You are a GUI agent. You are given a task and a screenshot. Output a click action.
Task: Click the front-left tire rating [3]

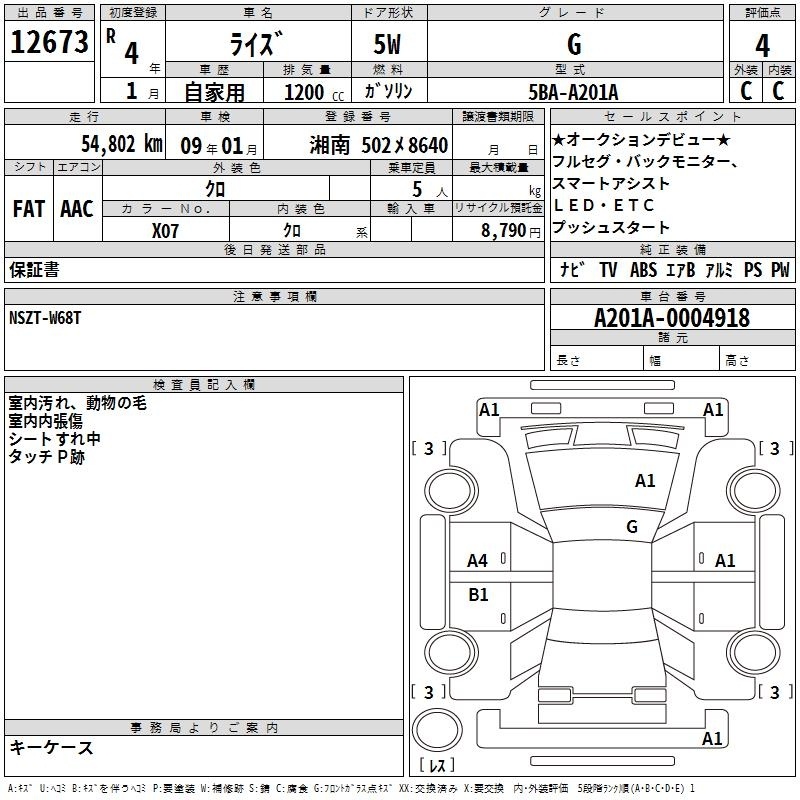coord(429,448)
